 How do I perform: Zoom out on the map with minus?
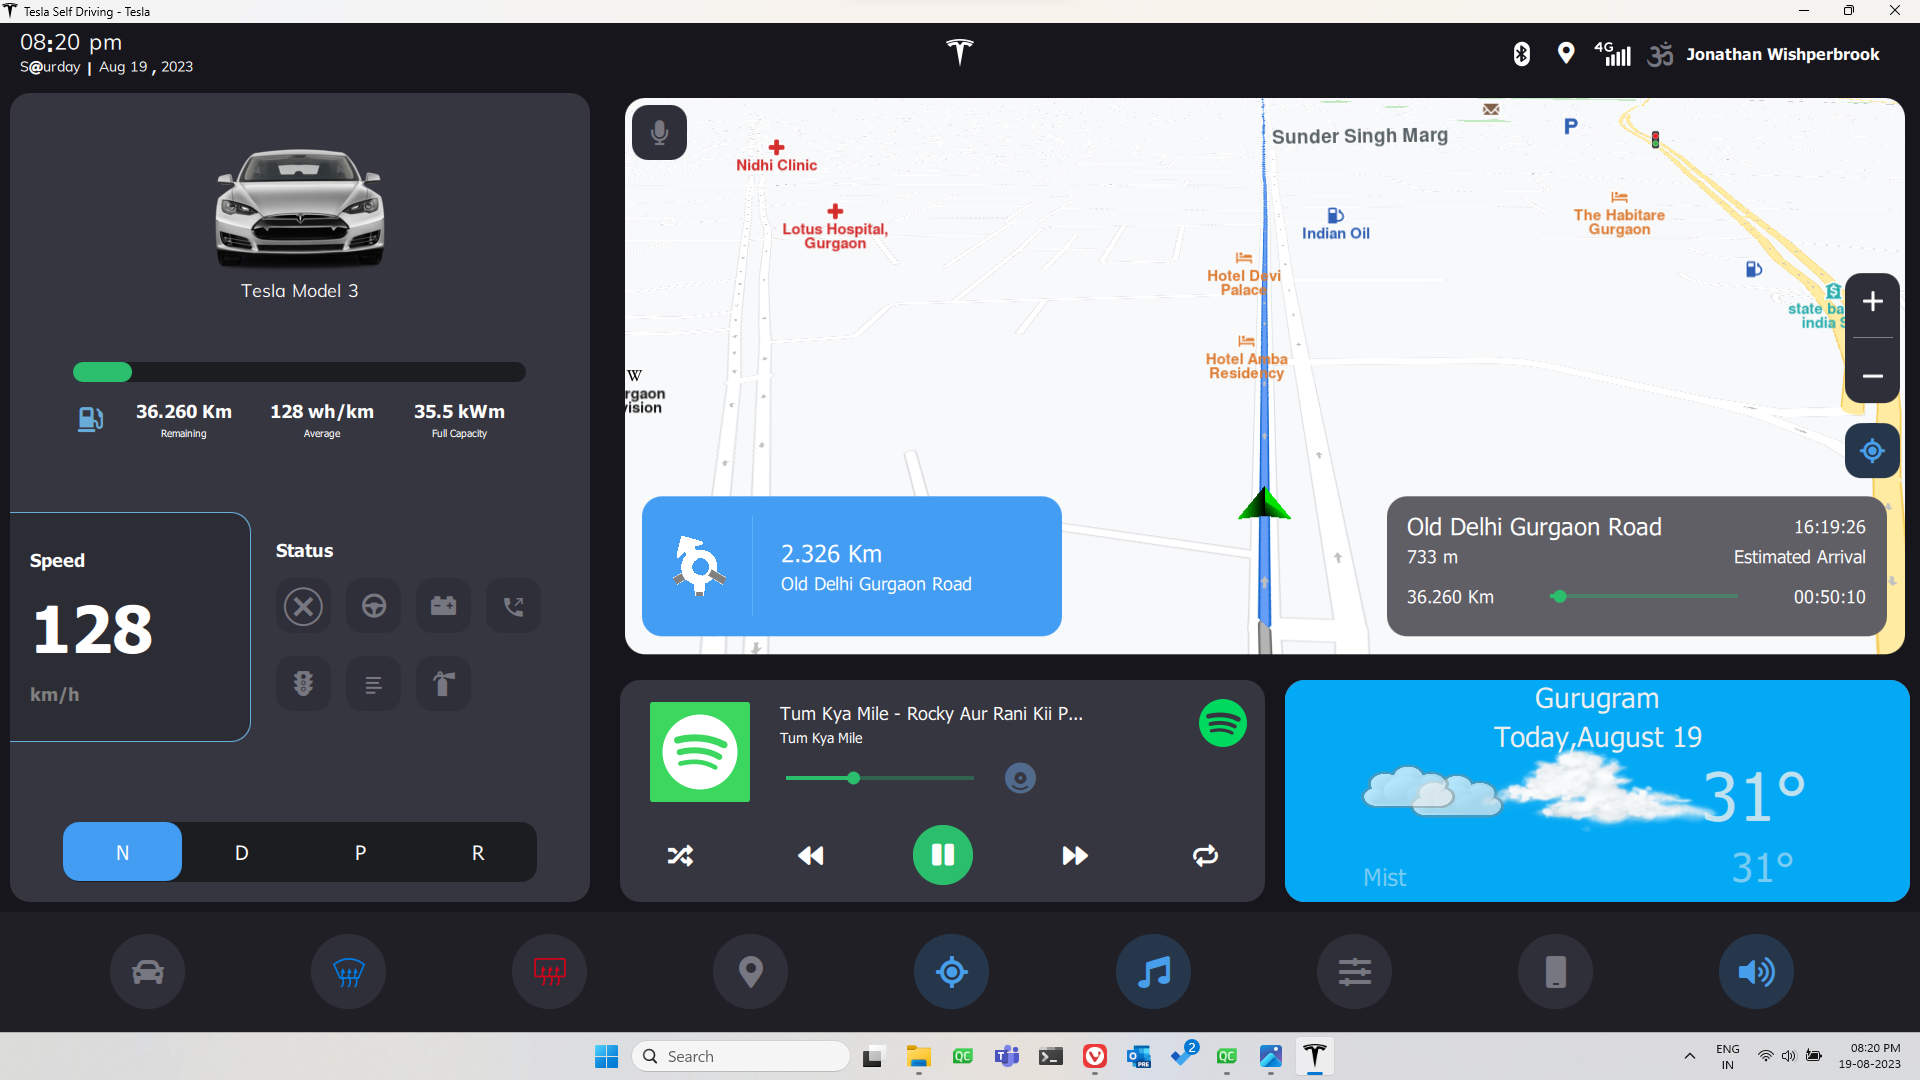pos(1872,375)
